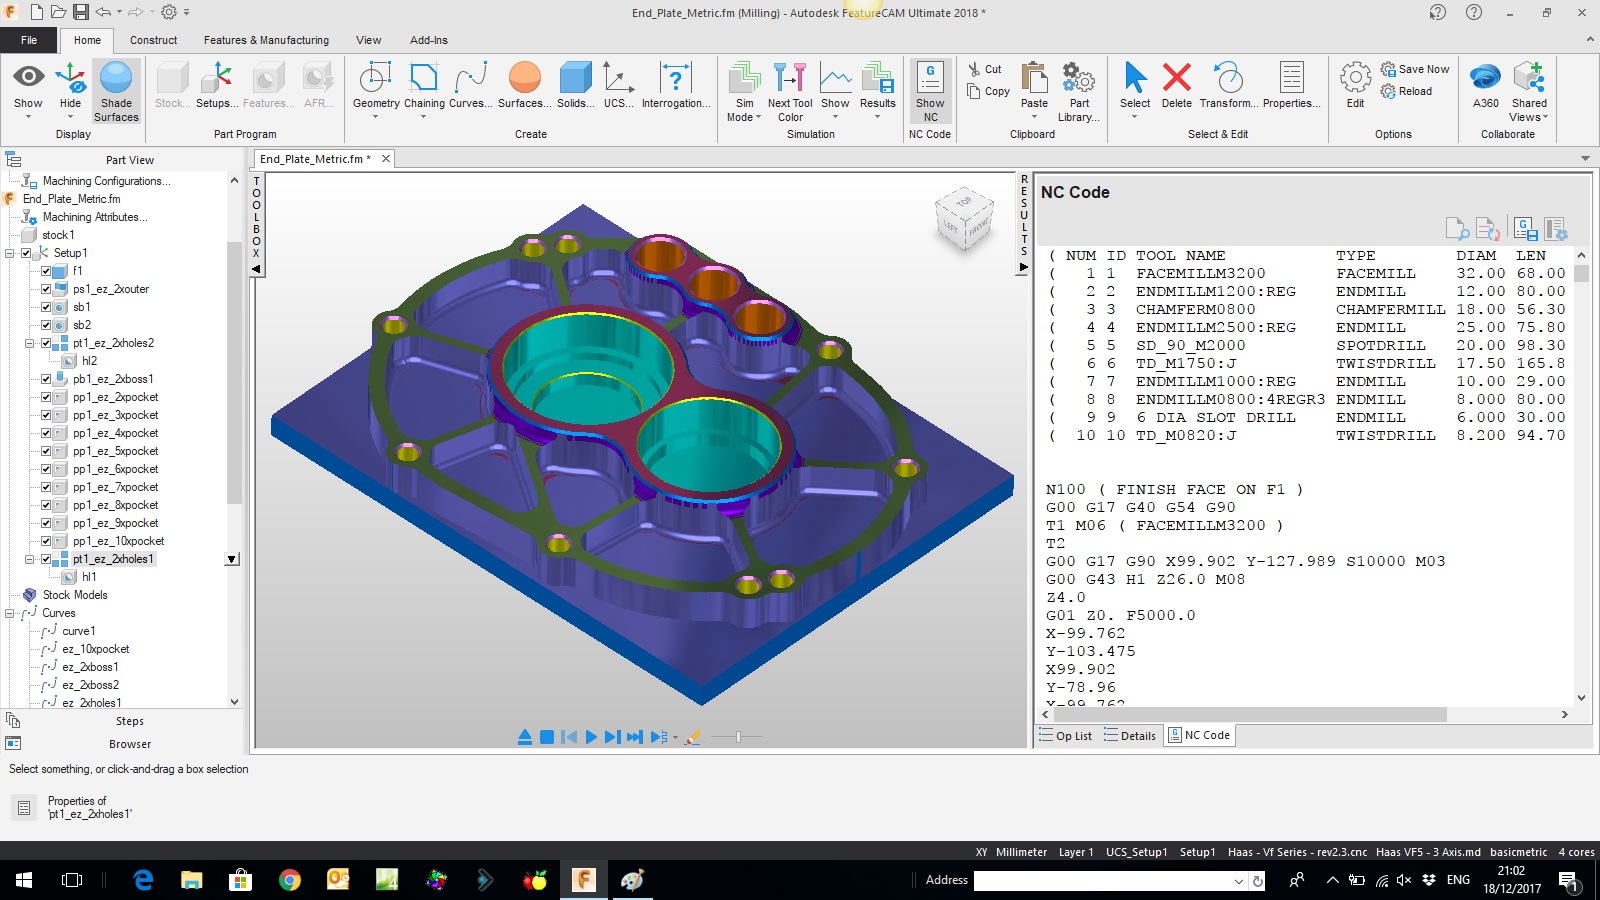Open the Surfaces tool
The height and width of the screenshot is (900, 1600).
coord(525,86)
